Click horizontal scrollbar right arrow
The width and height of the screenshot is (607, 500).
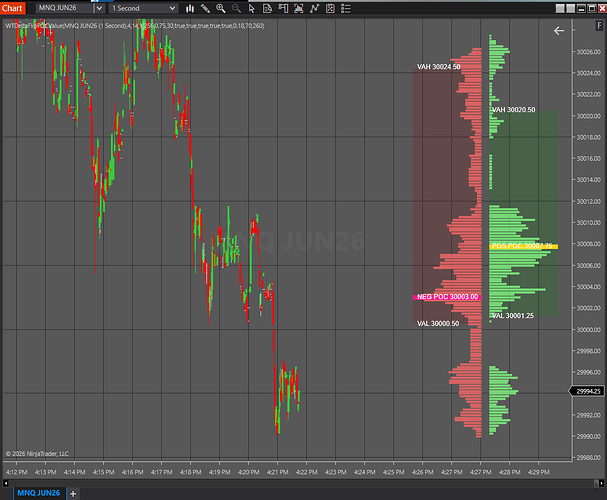(601, 483)
